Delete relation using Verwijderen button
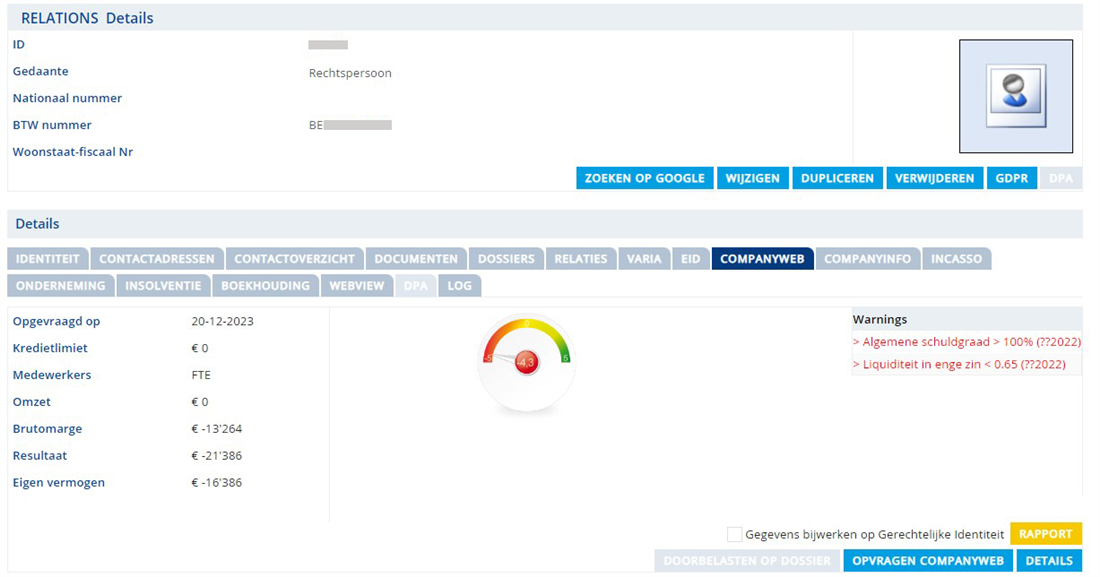The height and width of the screenshot is (577, 1100). click(x=934, y=178)
